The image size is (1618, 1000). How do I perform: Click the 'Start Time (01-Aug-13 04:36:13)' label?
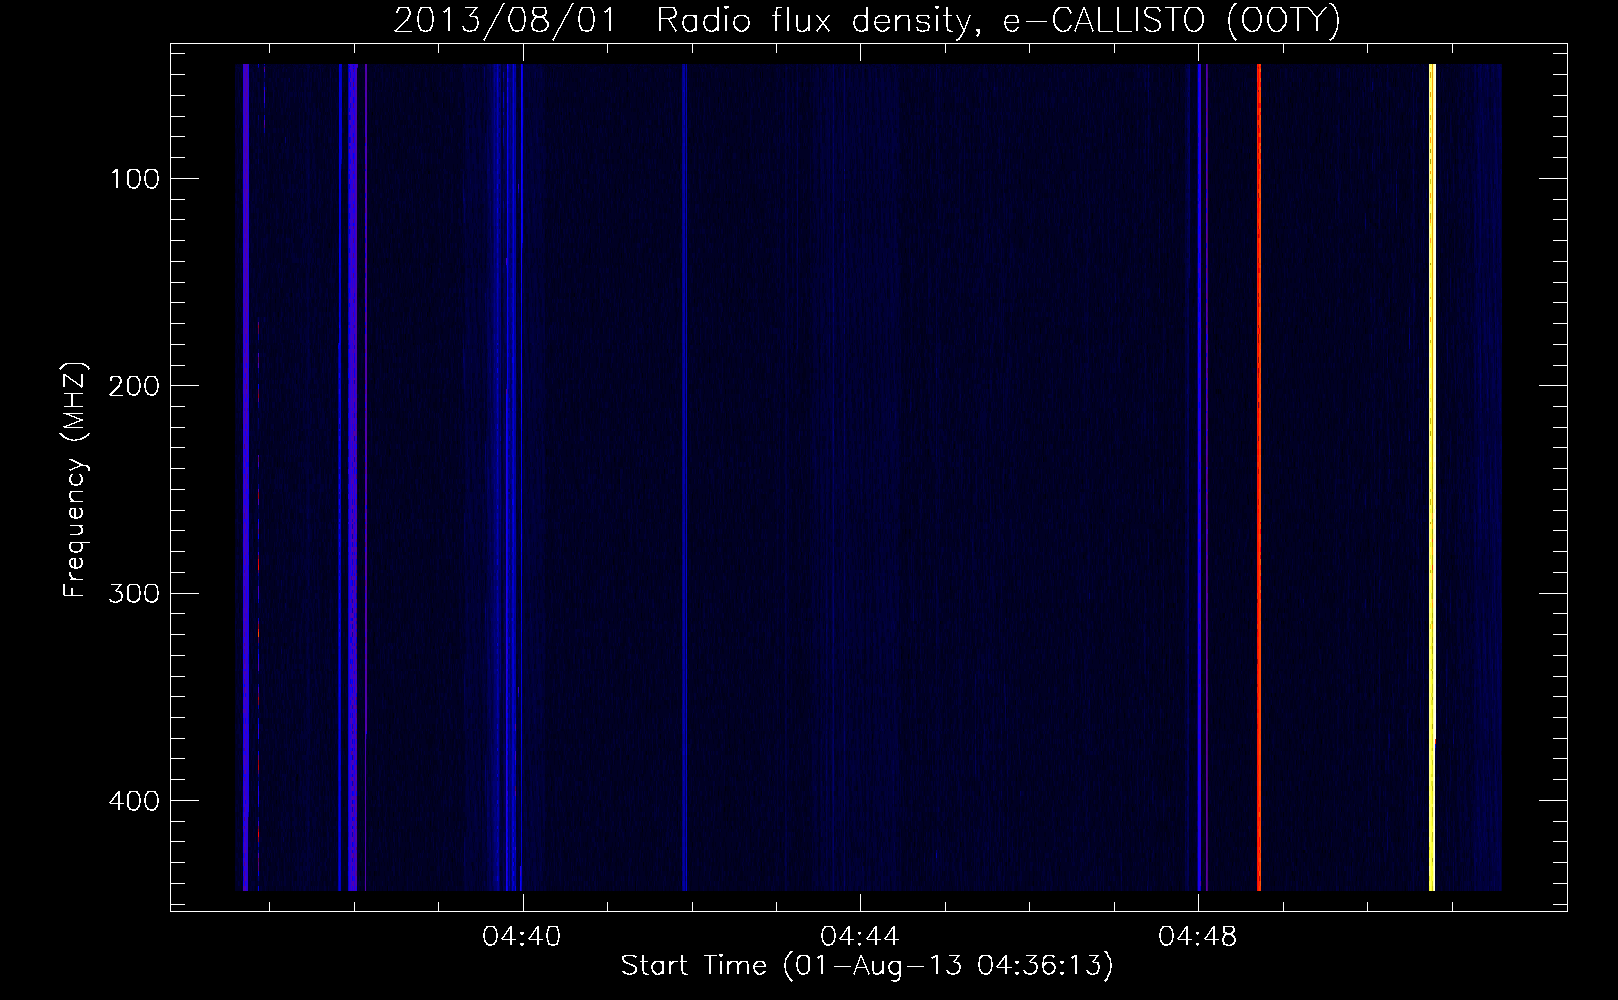pyautogui.click(x=867, y=966)
